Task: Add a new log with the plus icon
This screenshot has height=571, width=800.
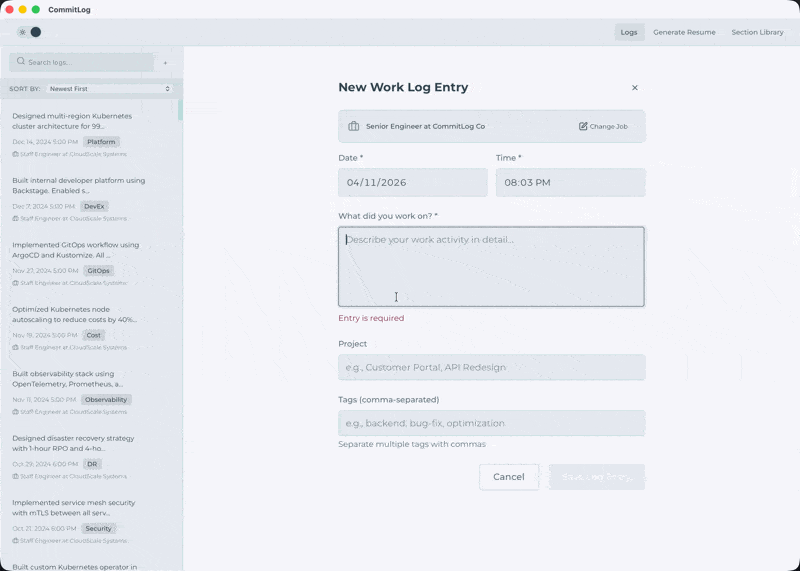Action: point(165,63)
